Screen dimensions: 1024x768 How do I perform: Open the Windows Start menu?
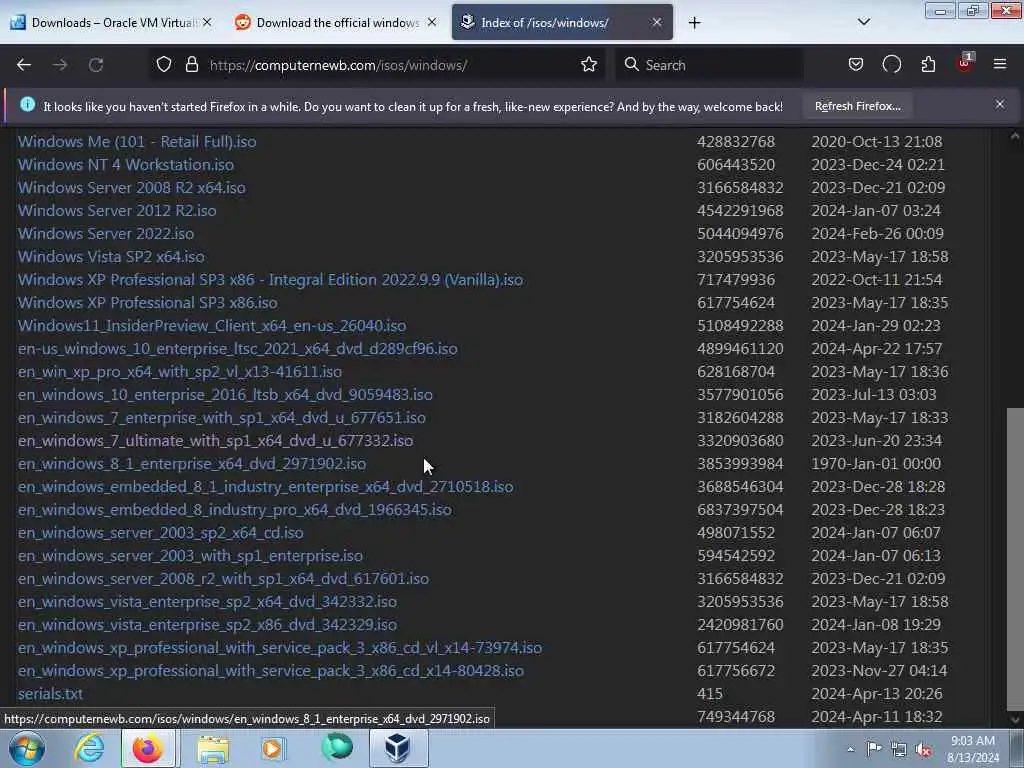(27, 748)
